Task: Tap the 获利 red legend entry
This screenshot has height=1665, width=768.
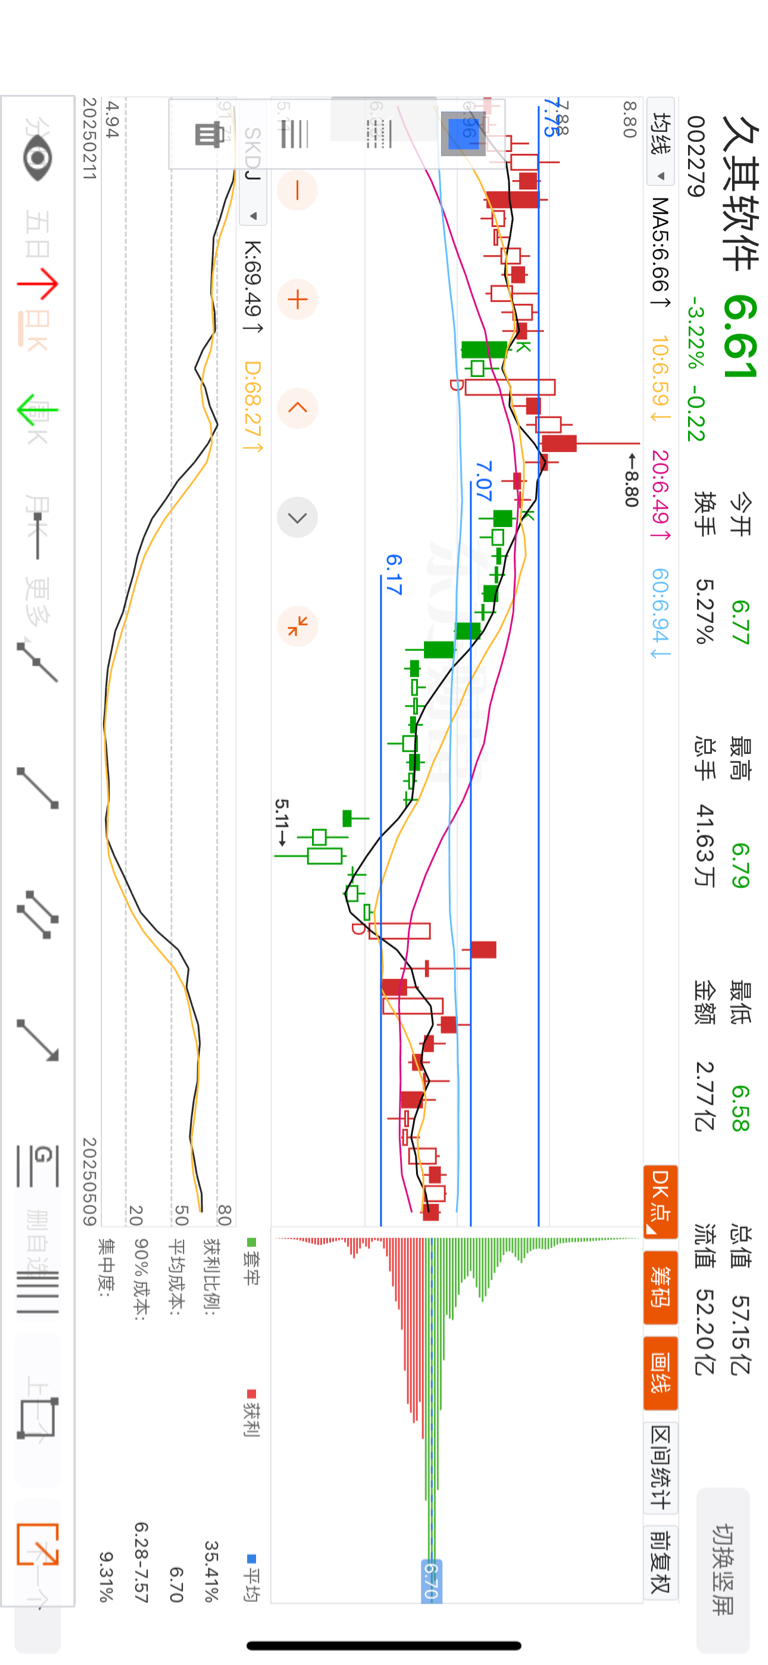Action: pyautogui.click(x=252, y=1413)
